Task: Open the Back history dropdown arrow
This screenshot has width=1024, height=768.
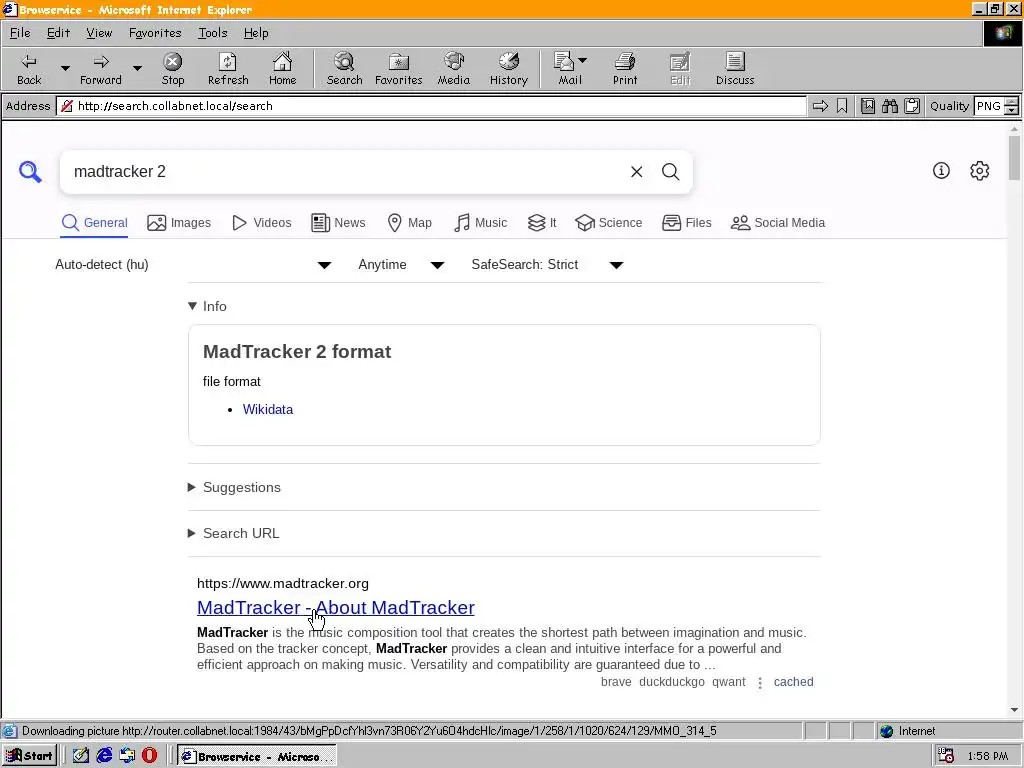Action: (x=65, y=68)
